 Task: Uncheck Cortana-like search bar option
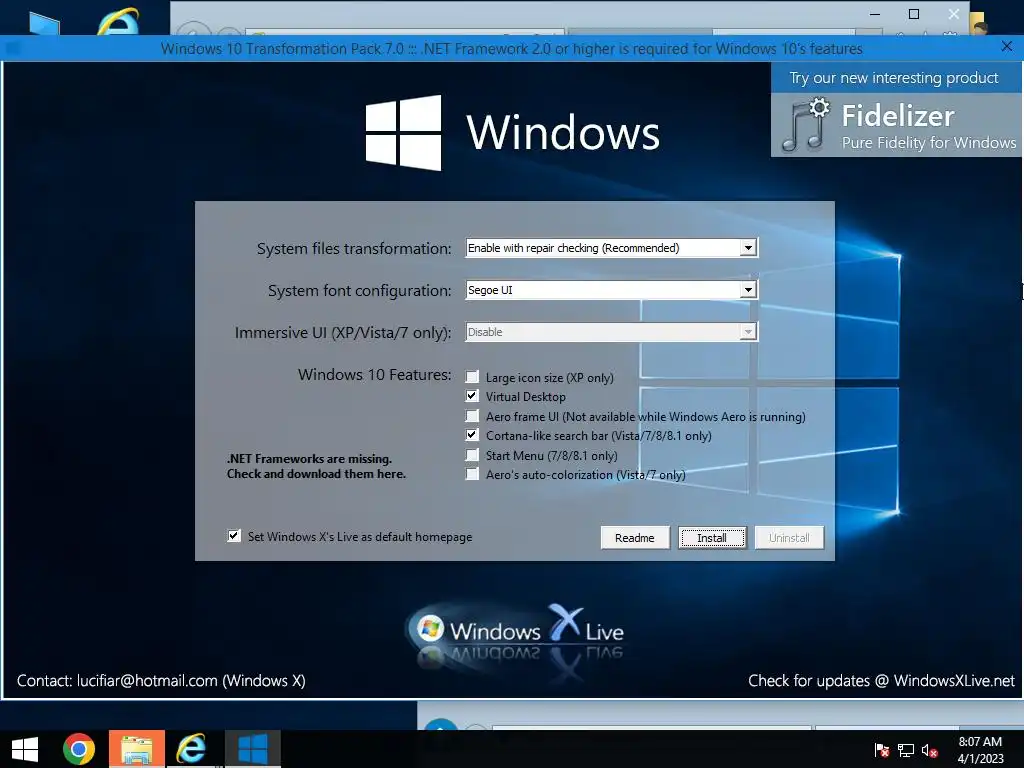coord(472,435)
